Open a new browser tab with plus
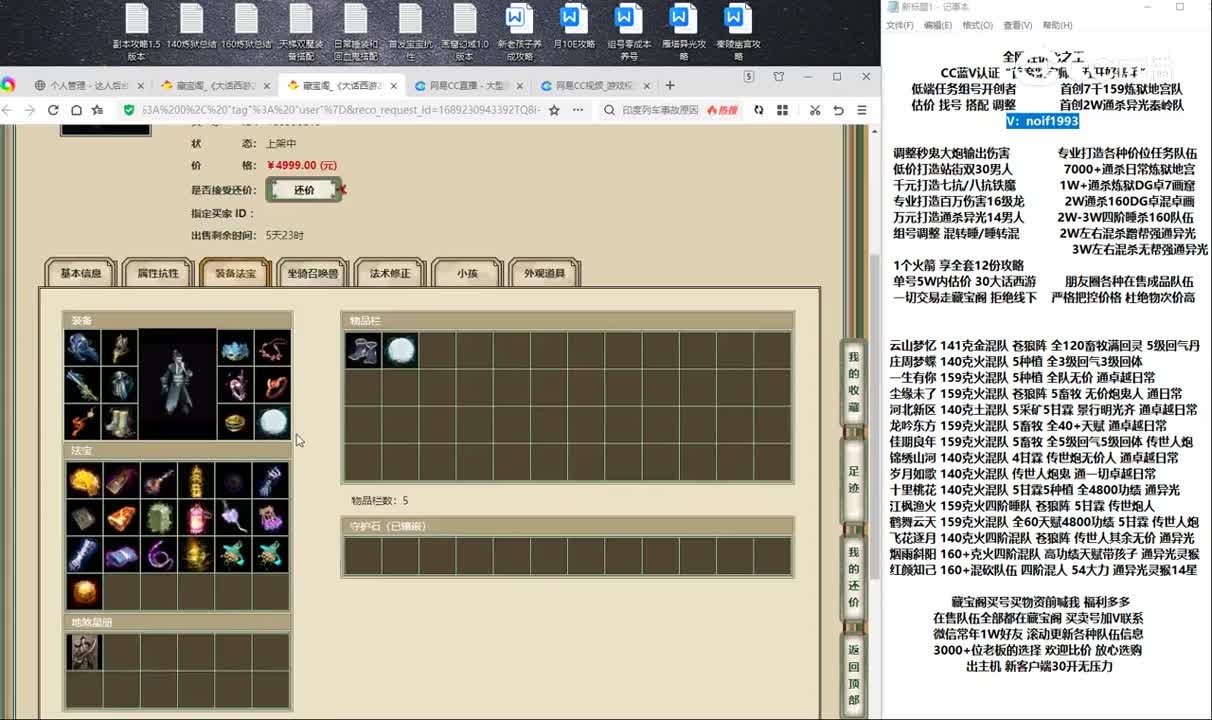This screenshot has height=720, width=1212. 670,85
